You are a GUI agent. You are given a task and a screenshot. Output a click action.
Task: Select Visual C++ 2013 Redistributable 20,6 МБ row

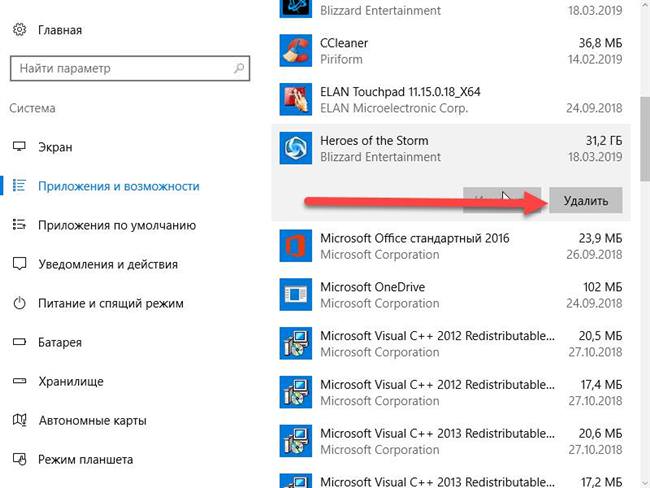click(451, 441)
